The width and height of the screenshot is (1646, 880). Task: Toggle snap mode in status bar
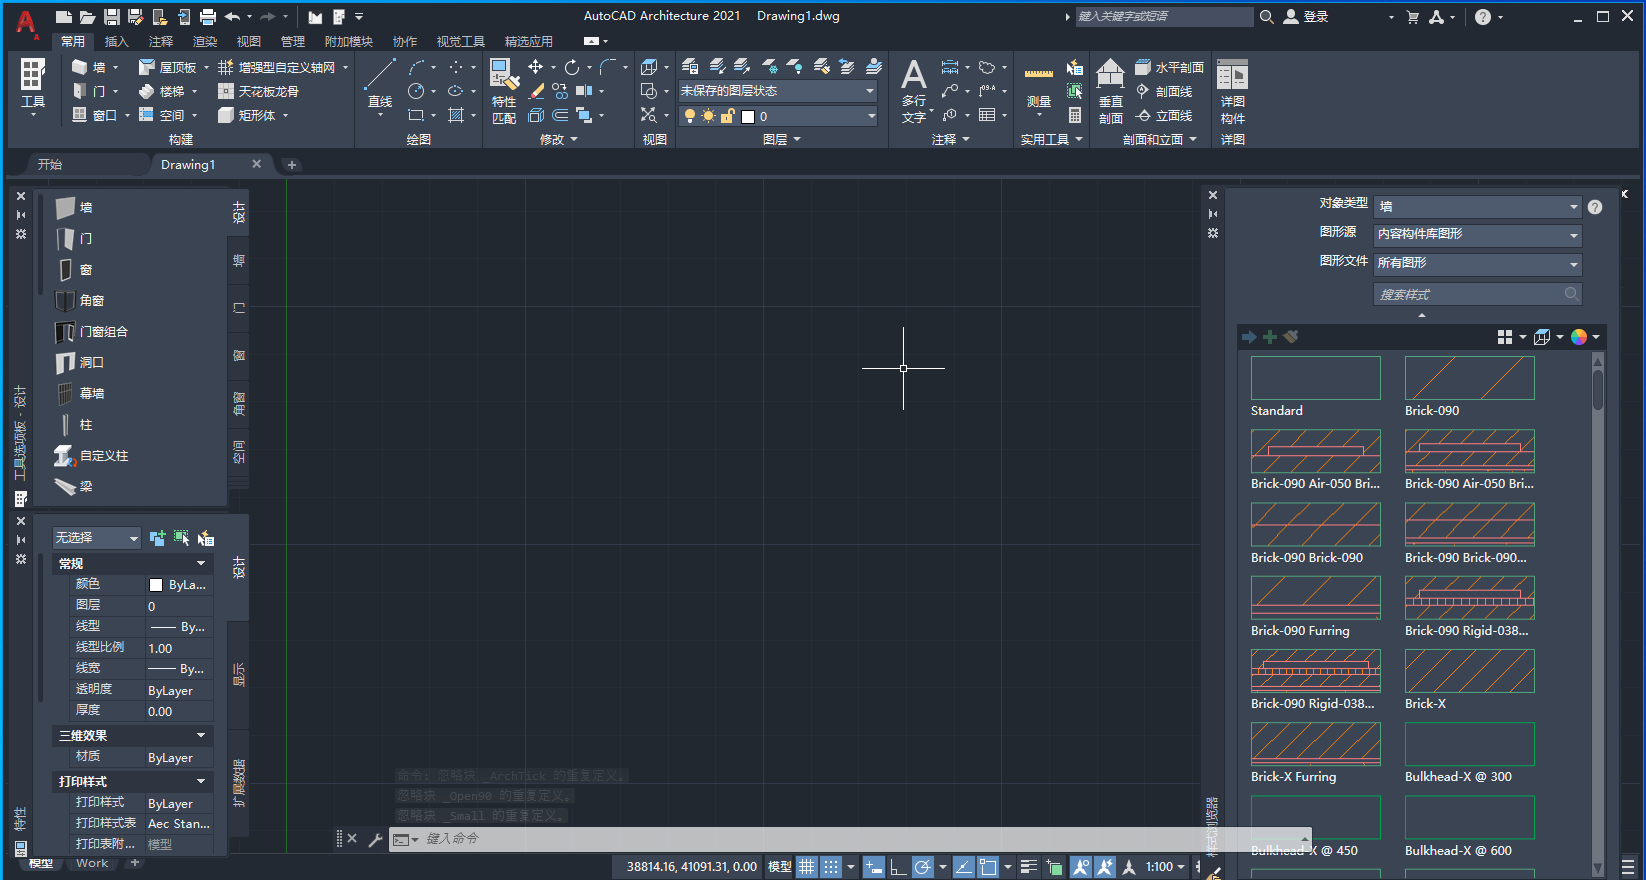coord(831,867)
